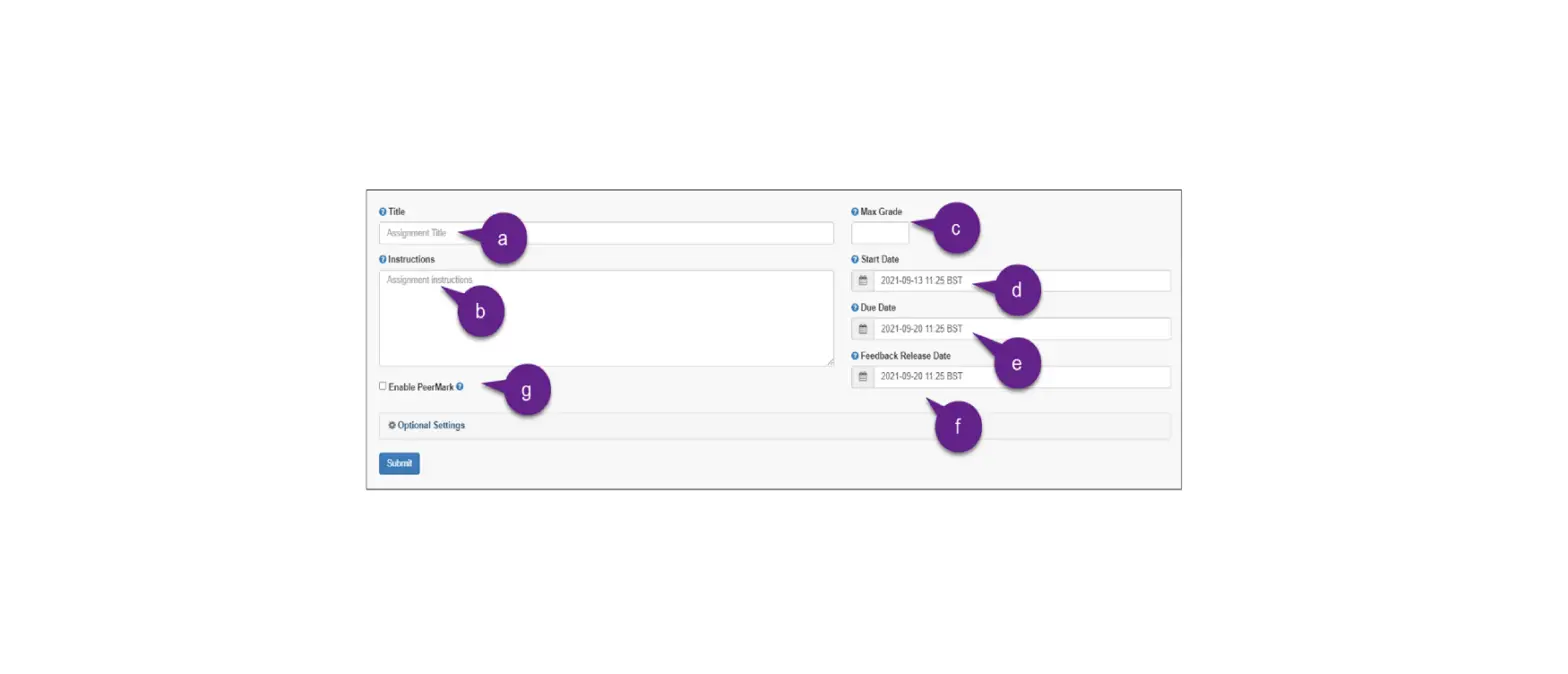Open the Start Date calendar picker
The width and height of the screenshot is (1568, 674).
coord(862,280)
